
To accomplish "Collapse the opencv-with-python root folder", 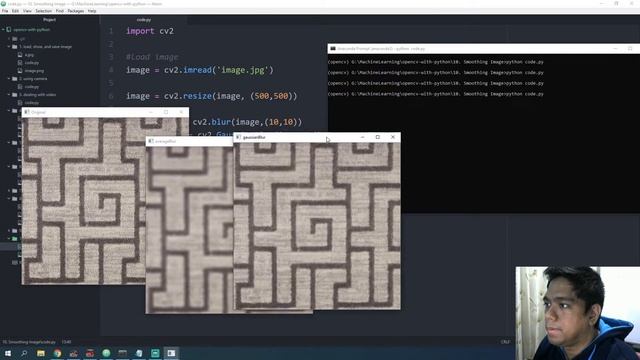I will tap(3, 29).
